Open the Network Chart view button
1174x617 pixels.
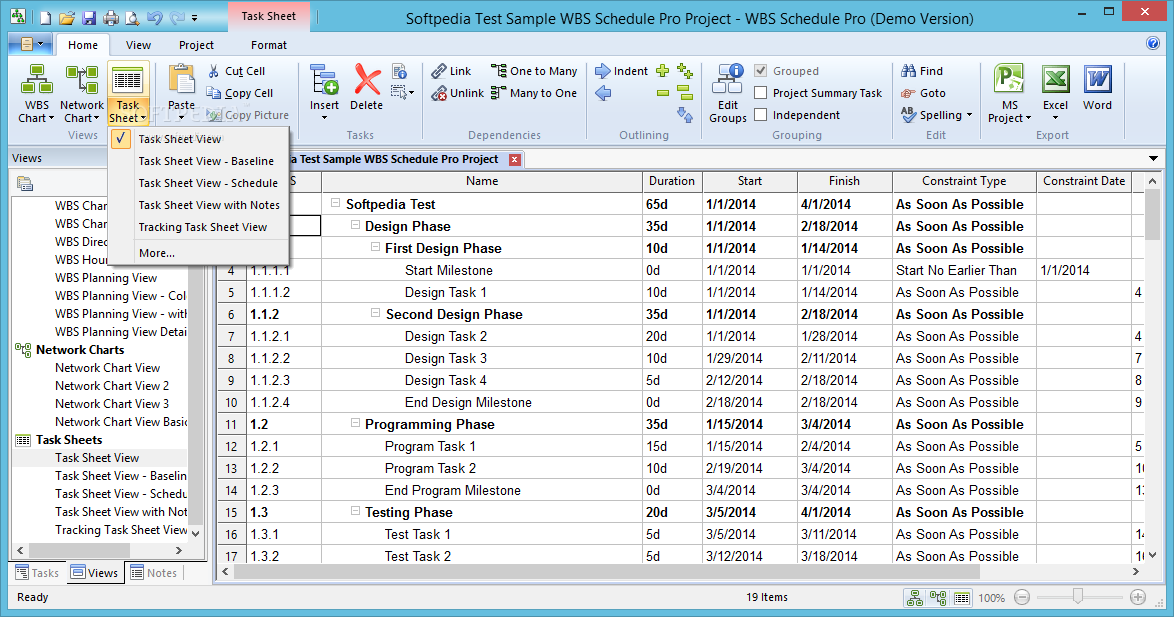click(82, 94)
